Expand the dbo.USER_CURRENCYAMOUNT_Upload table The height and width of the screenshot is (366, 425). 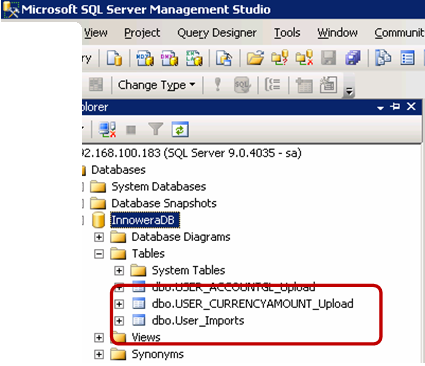tap(119, 304)
